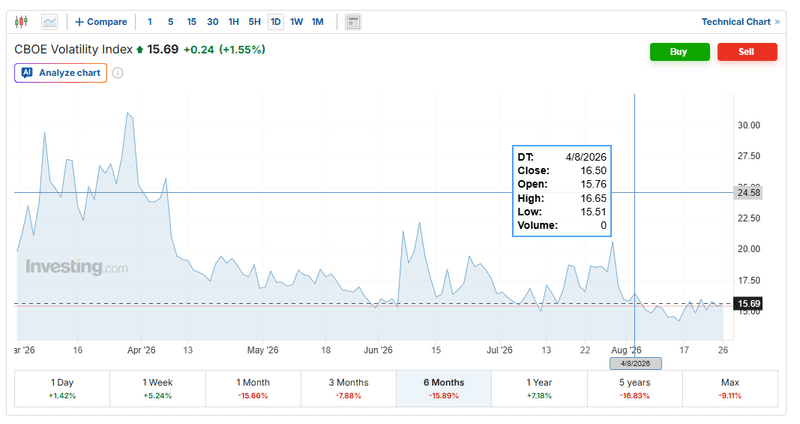Click the +0.24 change value
Viewport: 800px width, 424px height.
198,49
